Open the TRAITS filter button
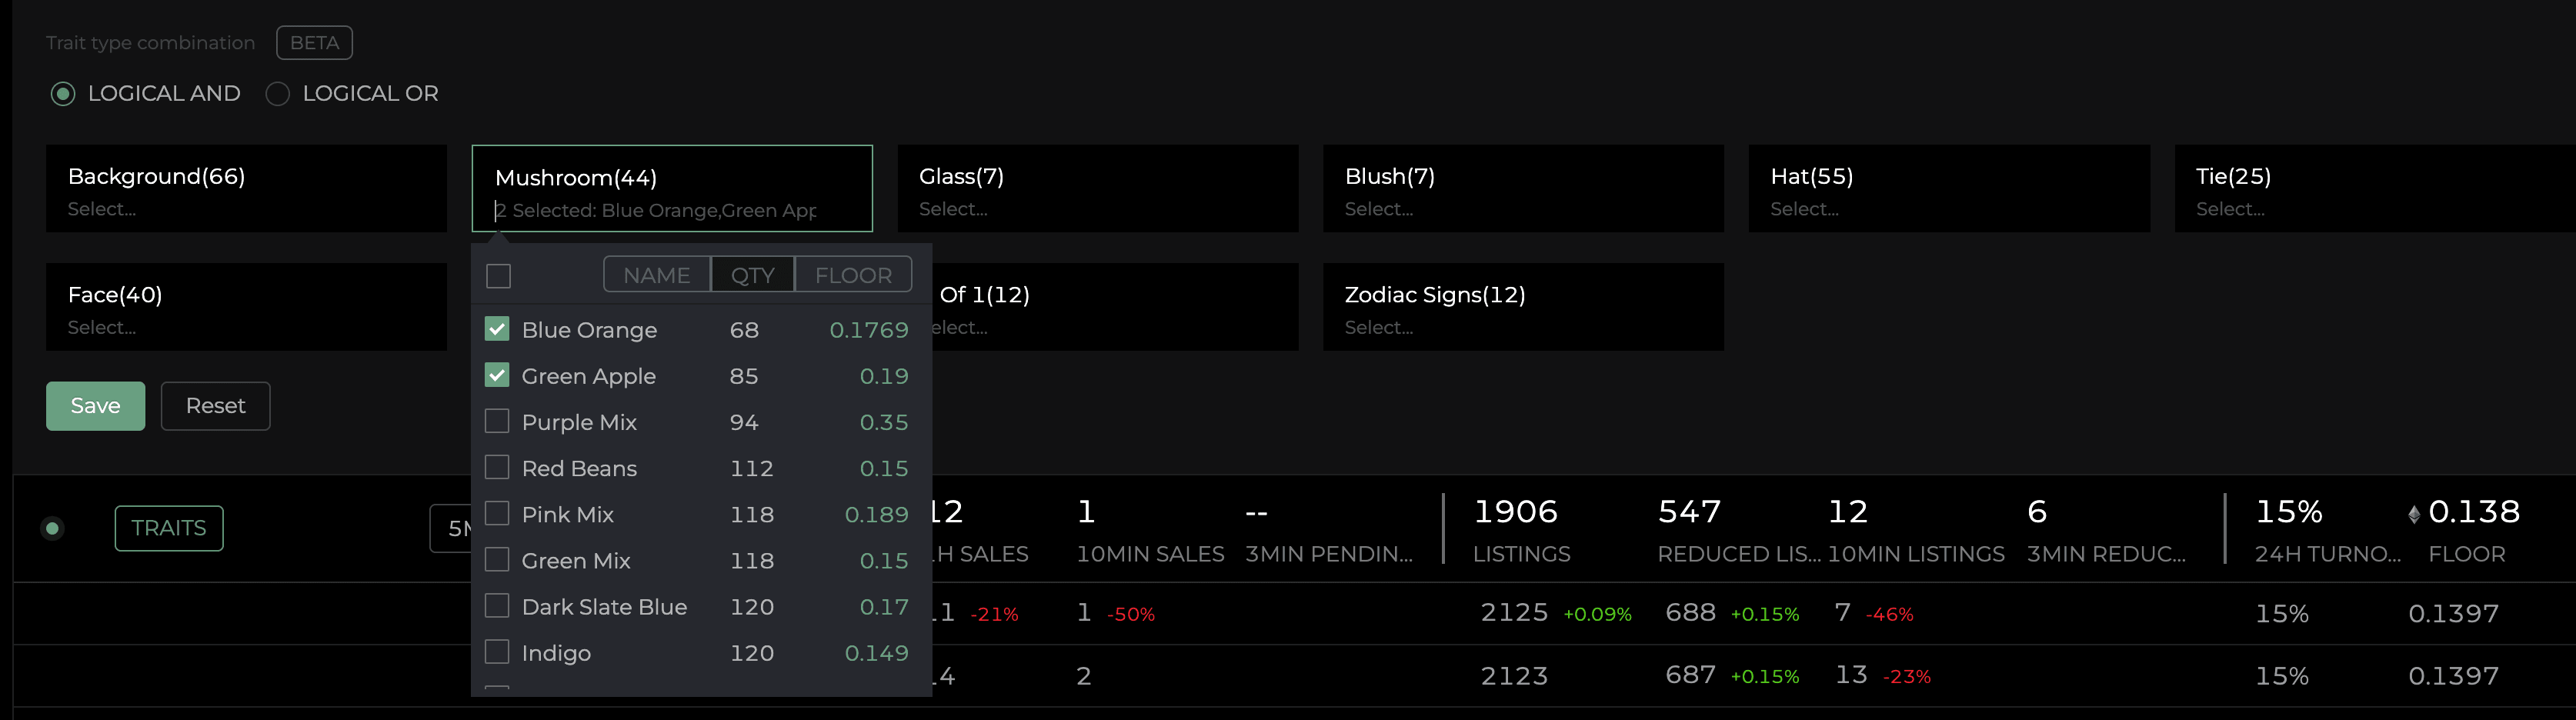The width and height of the screenshot is (2576, 720). pos(168,528)
